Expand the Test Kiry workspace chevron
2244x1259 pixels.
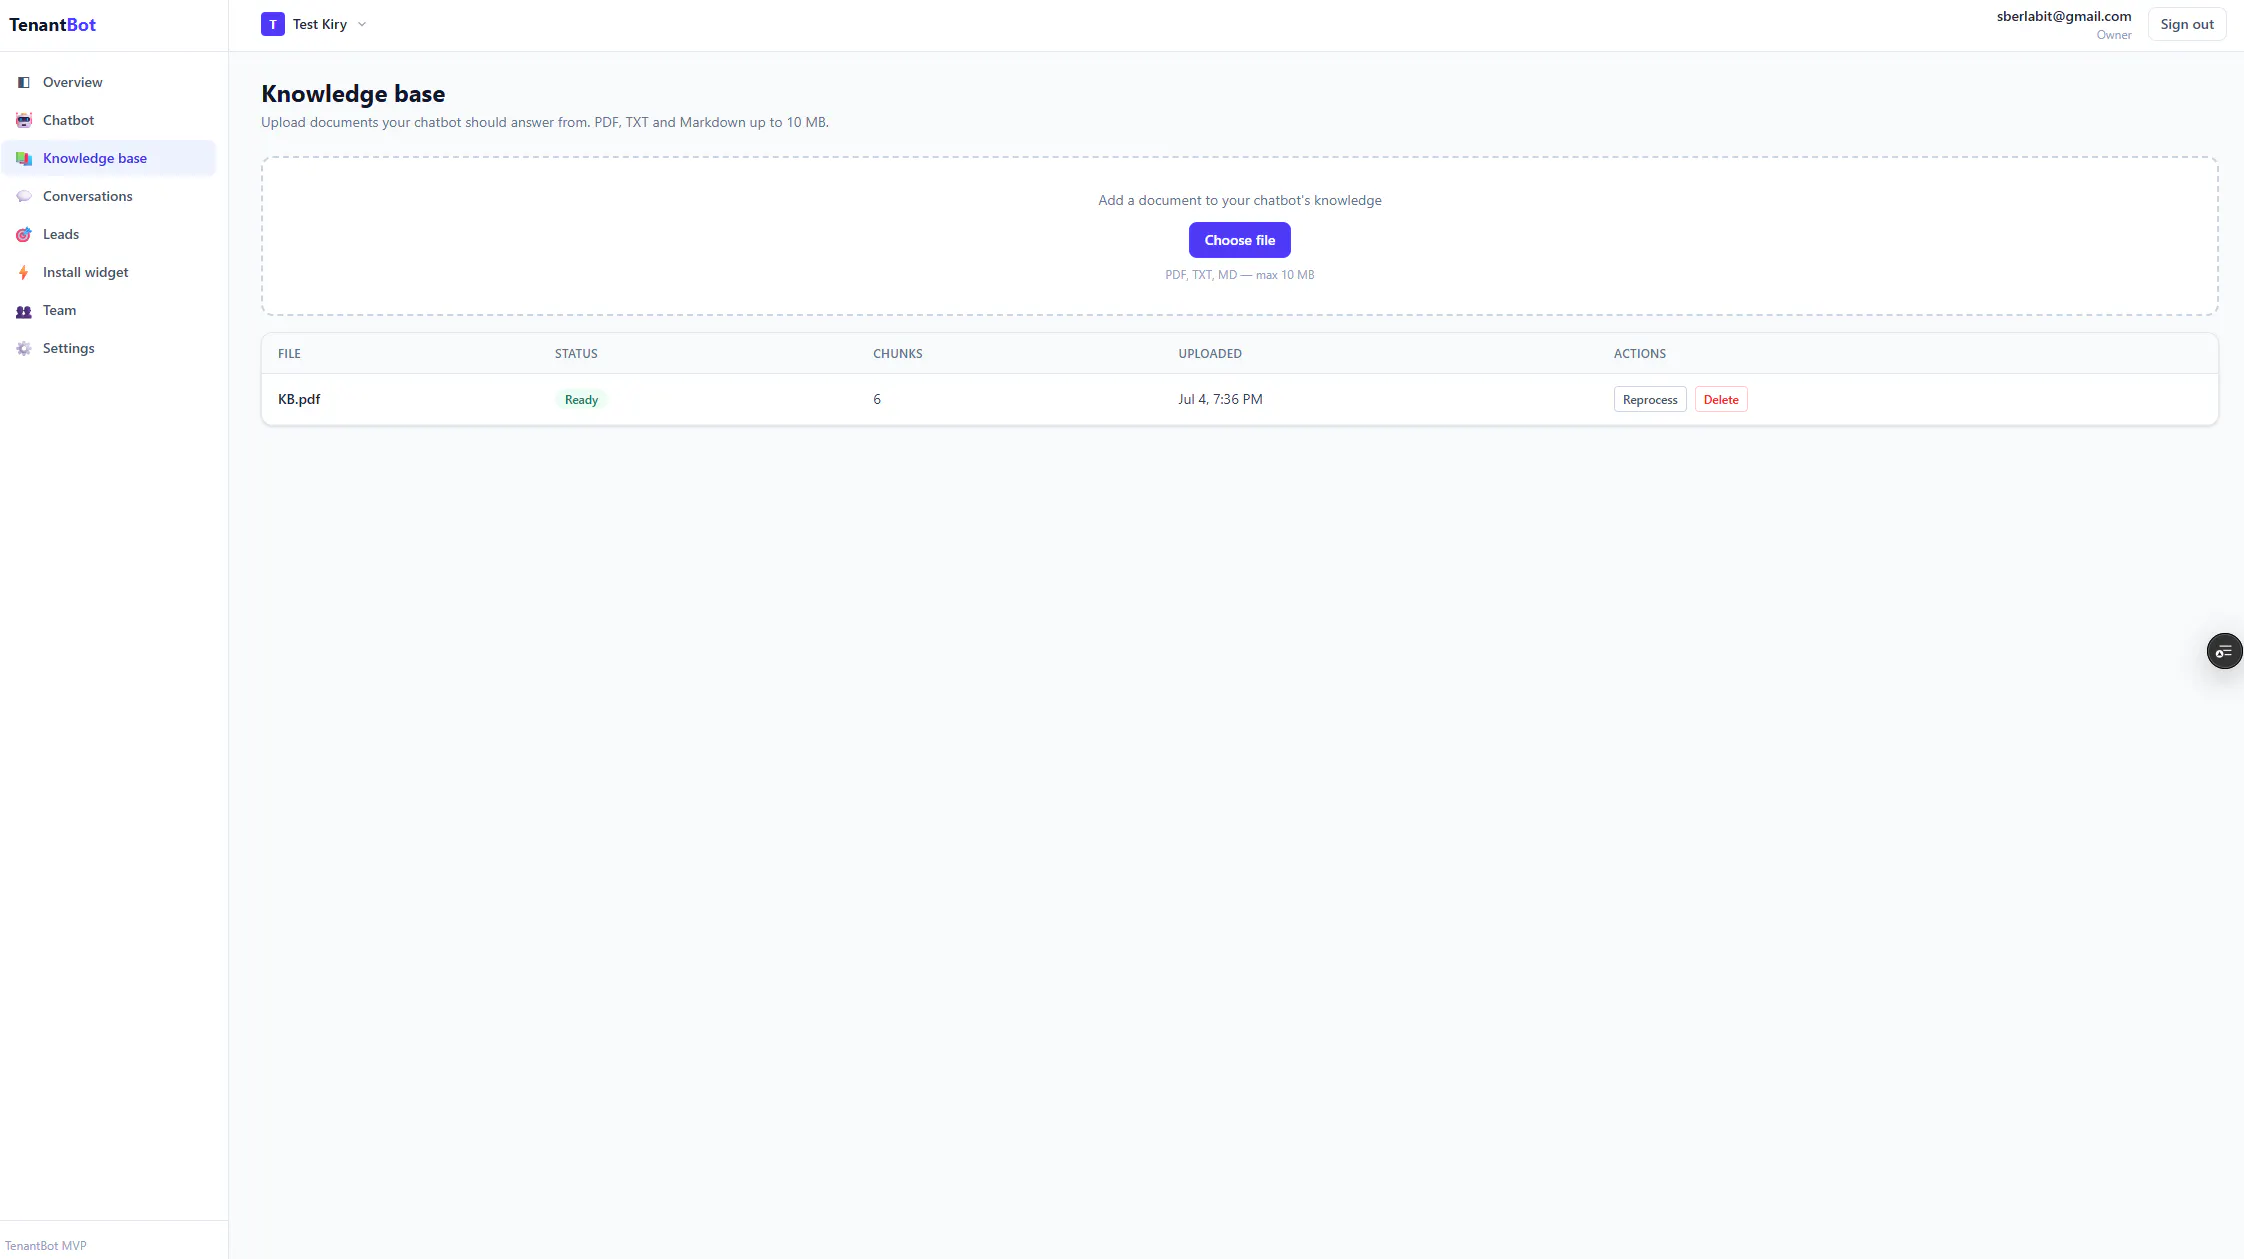tap(362, 24)
